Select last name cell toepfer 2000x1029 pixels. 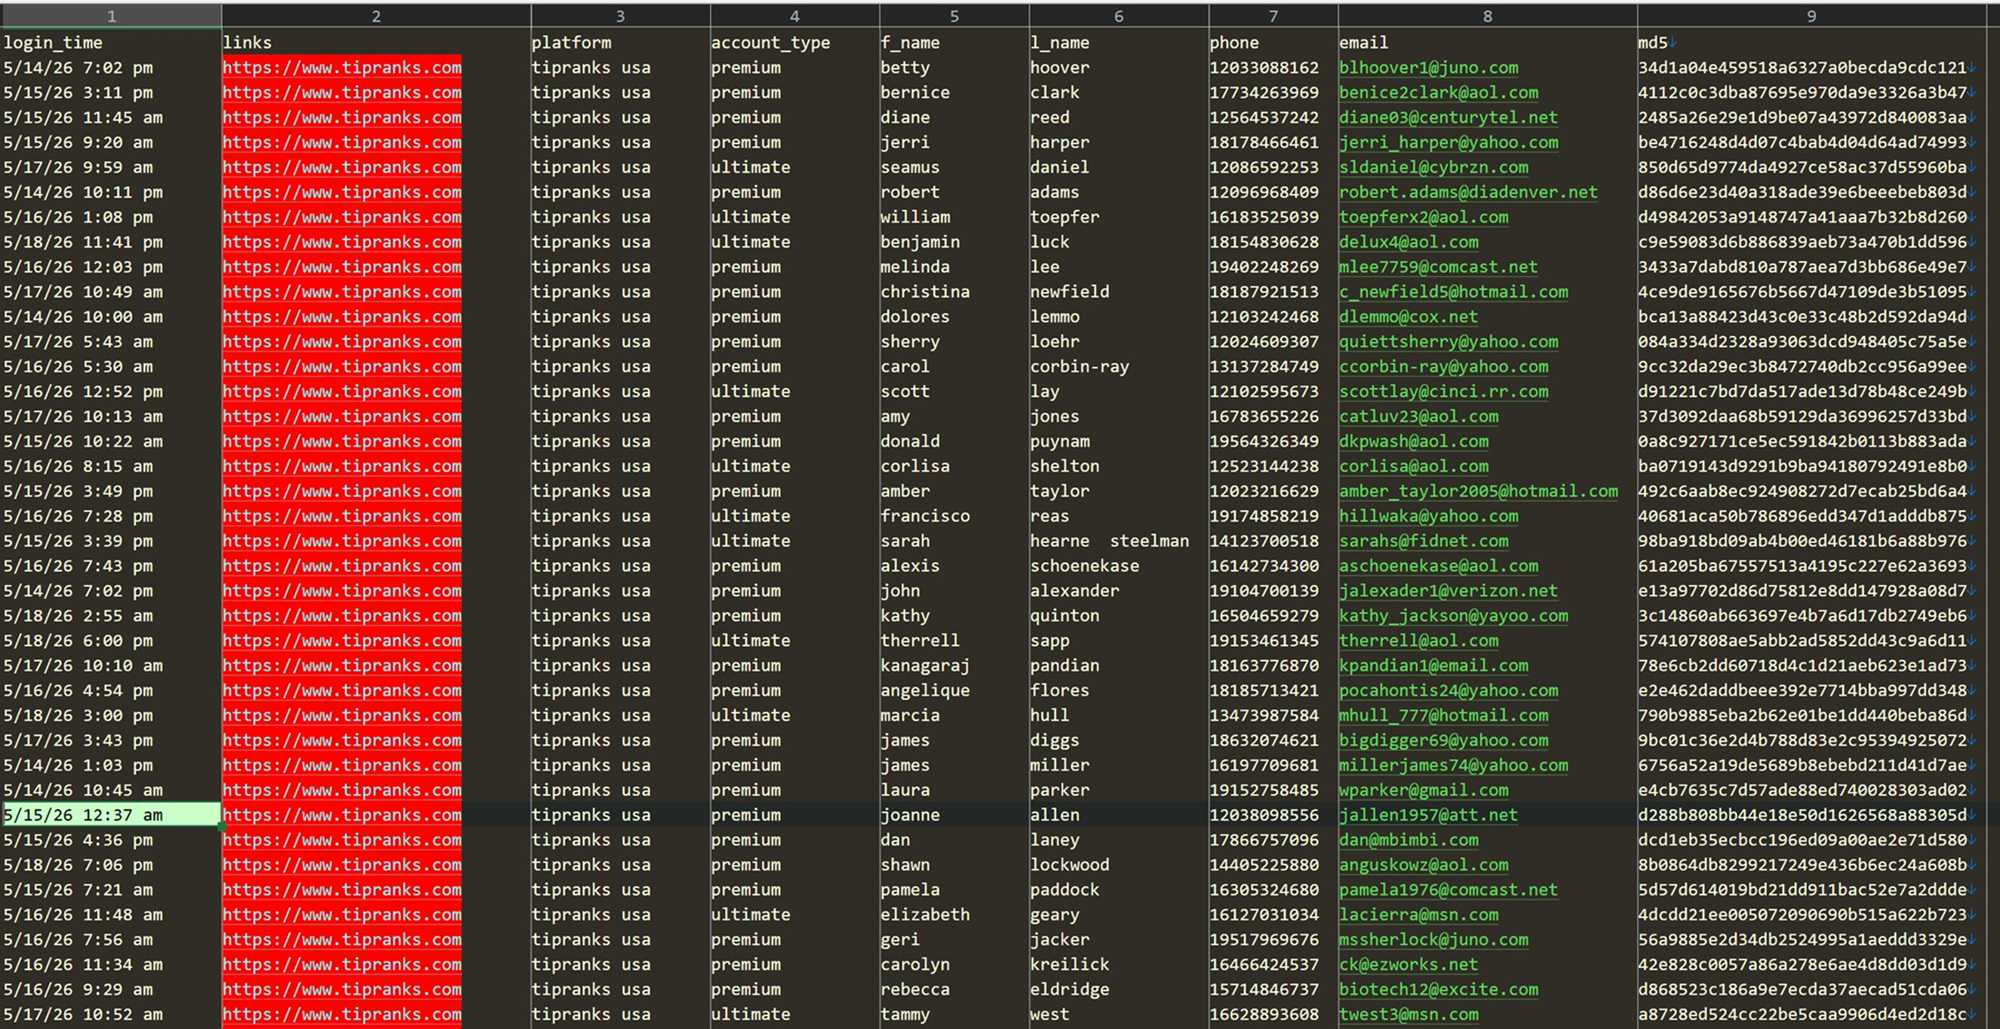1065,217
